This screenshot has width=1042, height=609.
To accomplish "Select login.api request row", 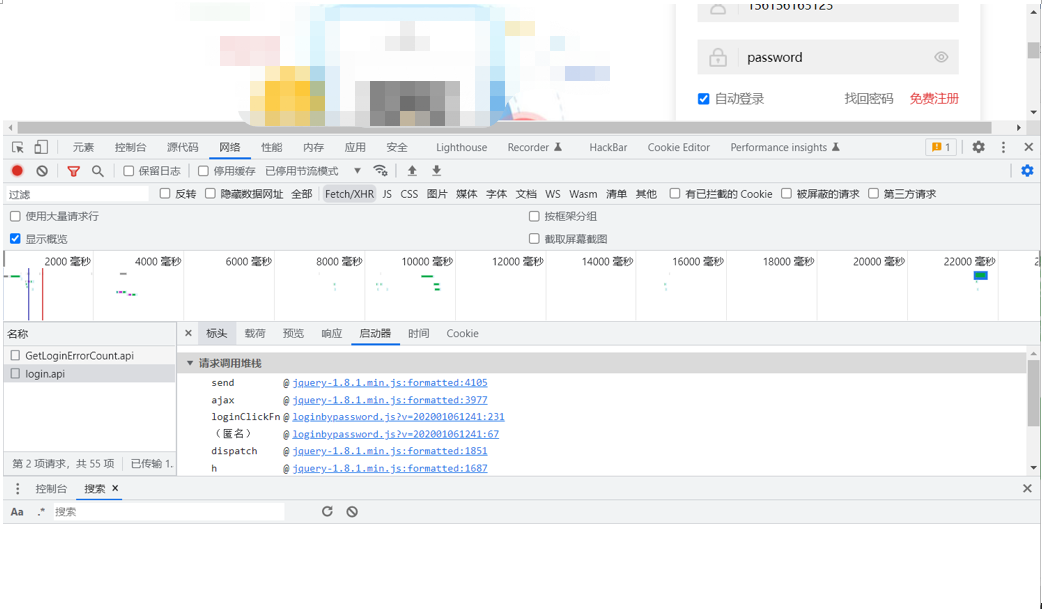I will pyautogui.click(x=90, y=373).
